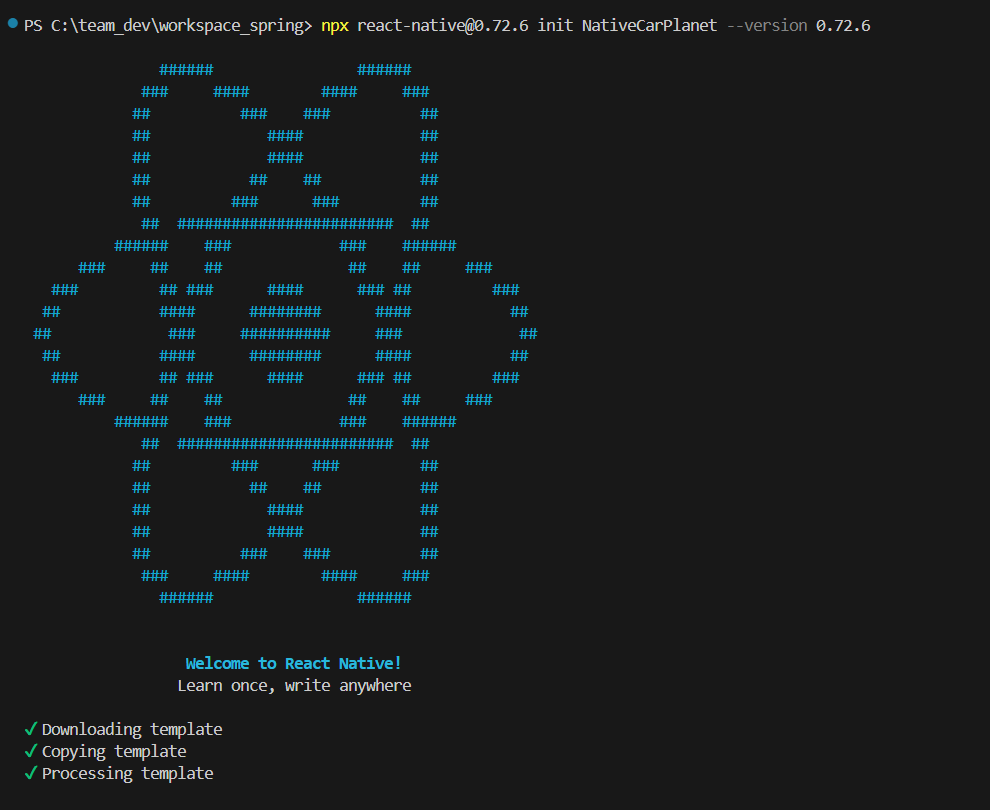990x810 pixels.
Task: Click the 'Processing template' text
Action: (x=128, y=774)
